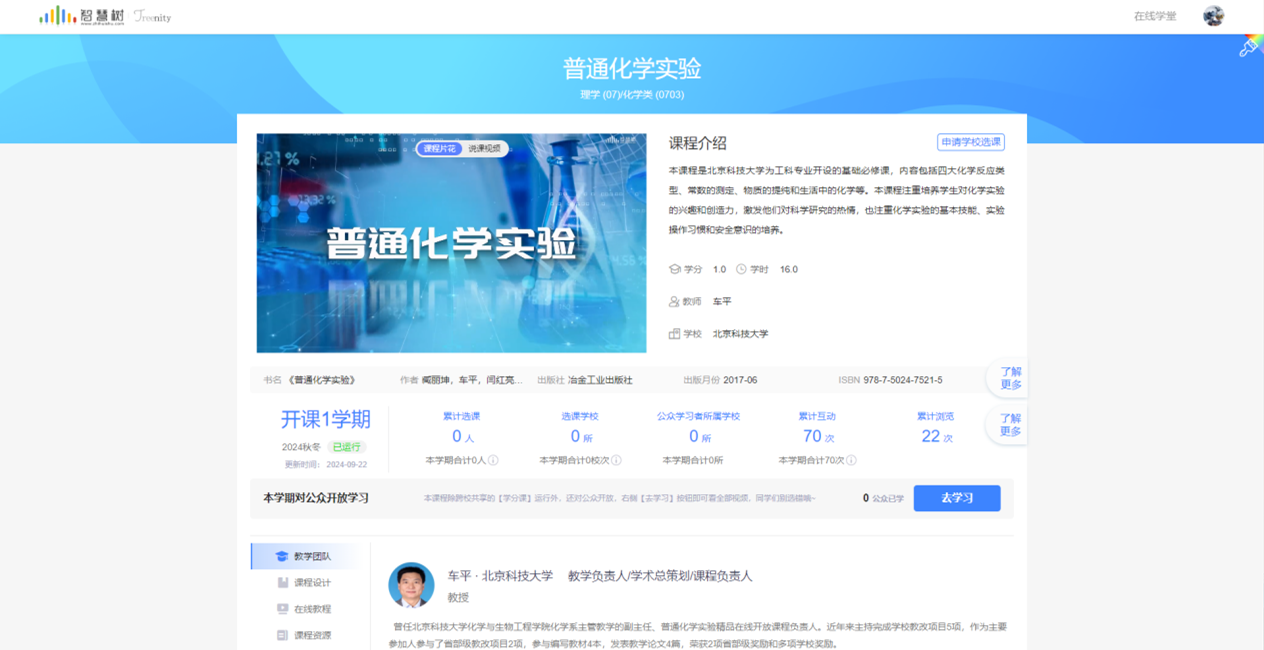
Task: Expand lower 了解更多 floating tab
Action: pyautogui.click(x=1010, y=425)
